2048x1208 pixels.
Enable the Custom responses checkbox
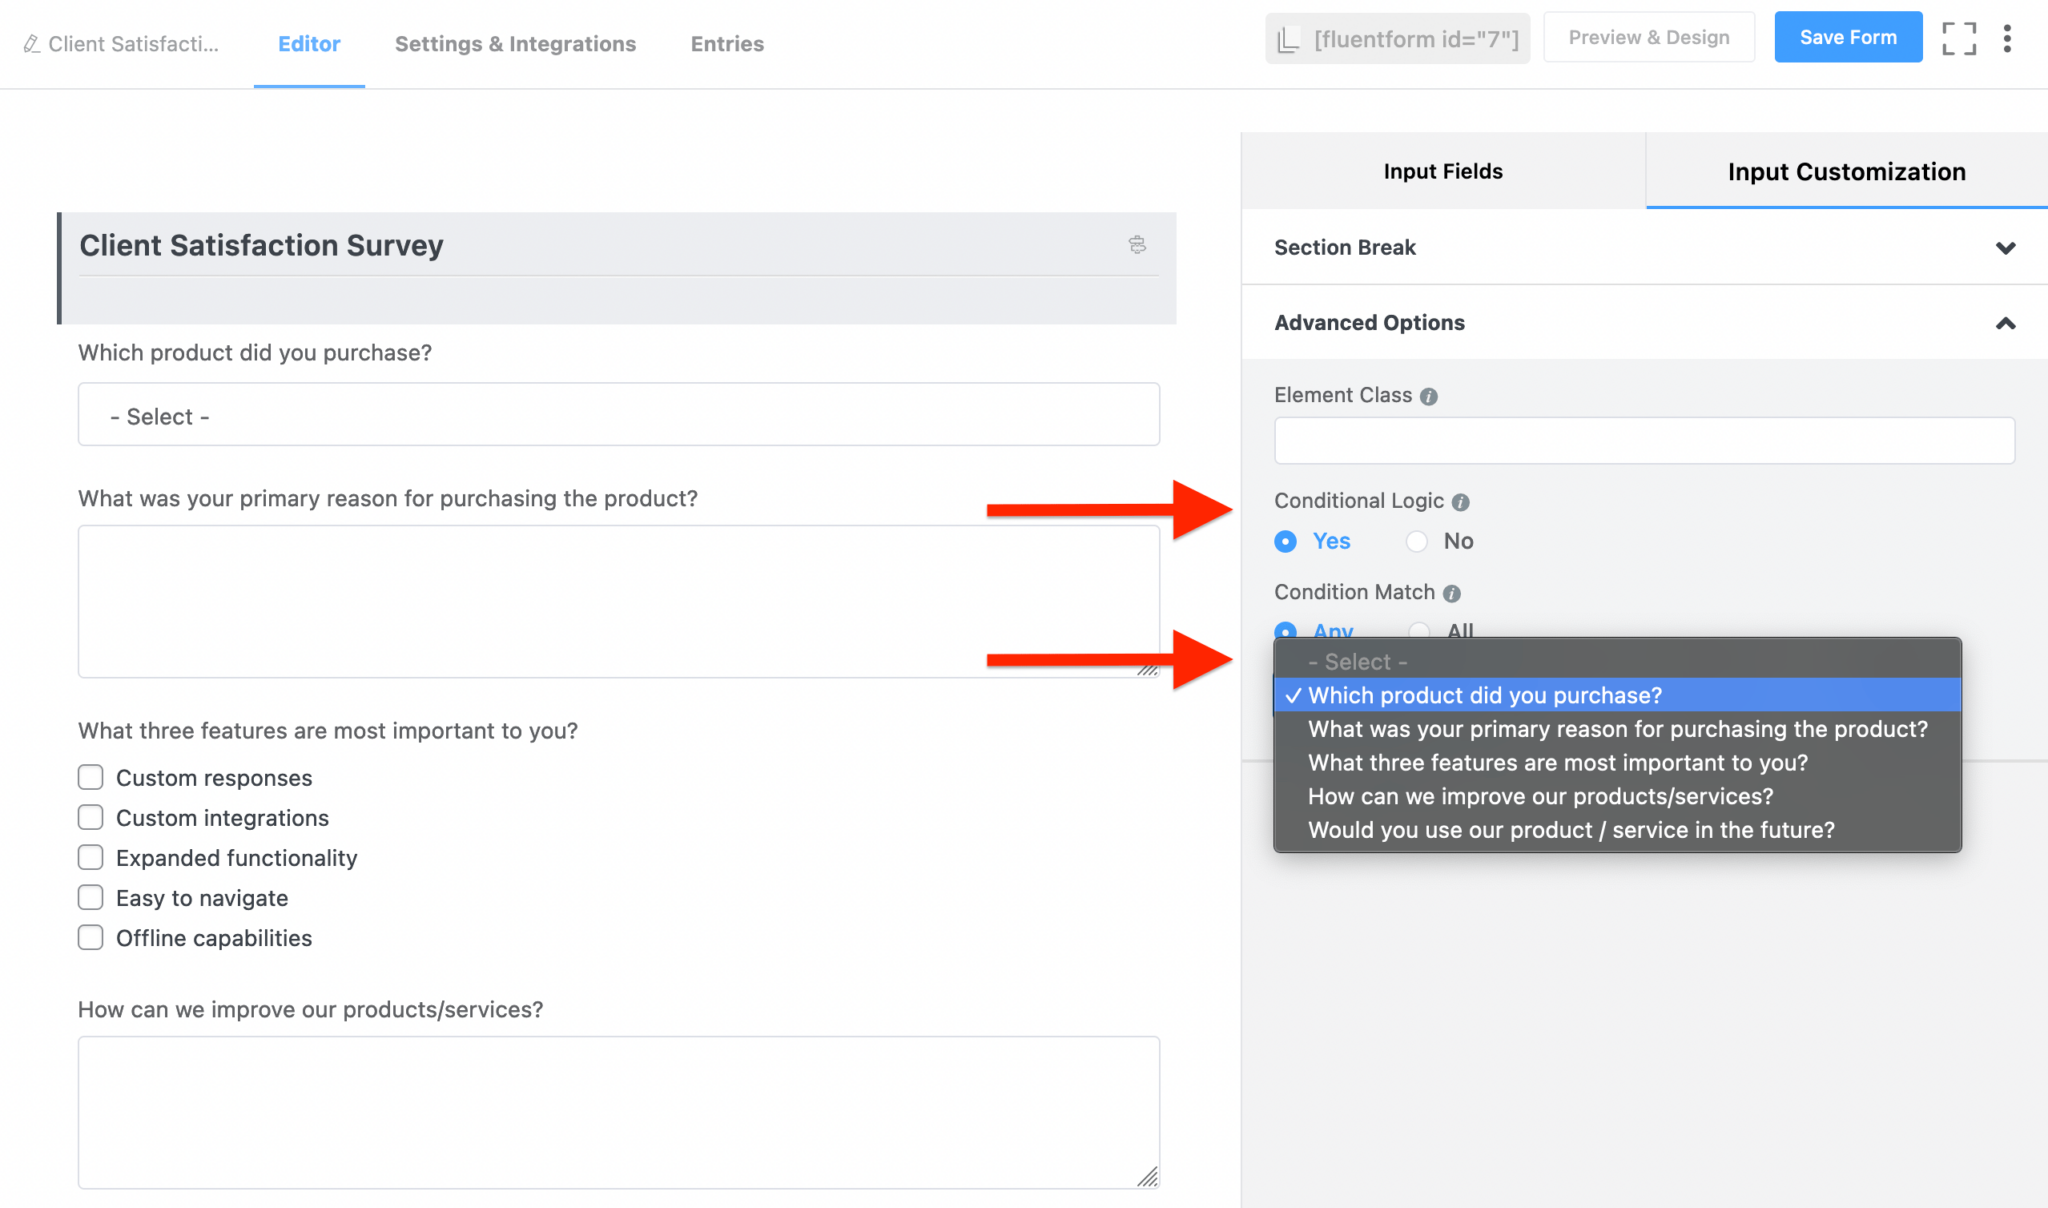pyautogui.click(x=90, y=777)
